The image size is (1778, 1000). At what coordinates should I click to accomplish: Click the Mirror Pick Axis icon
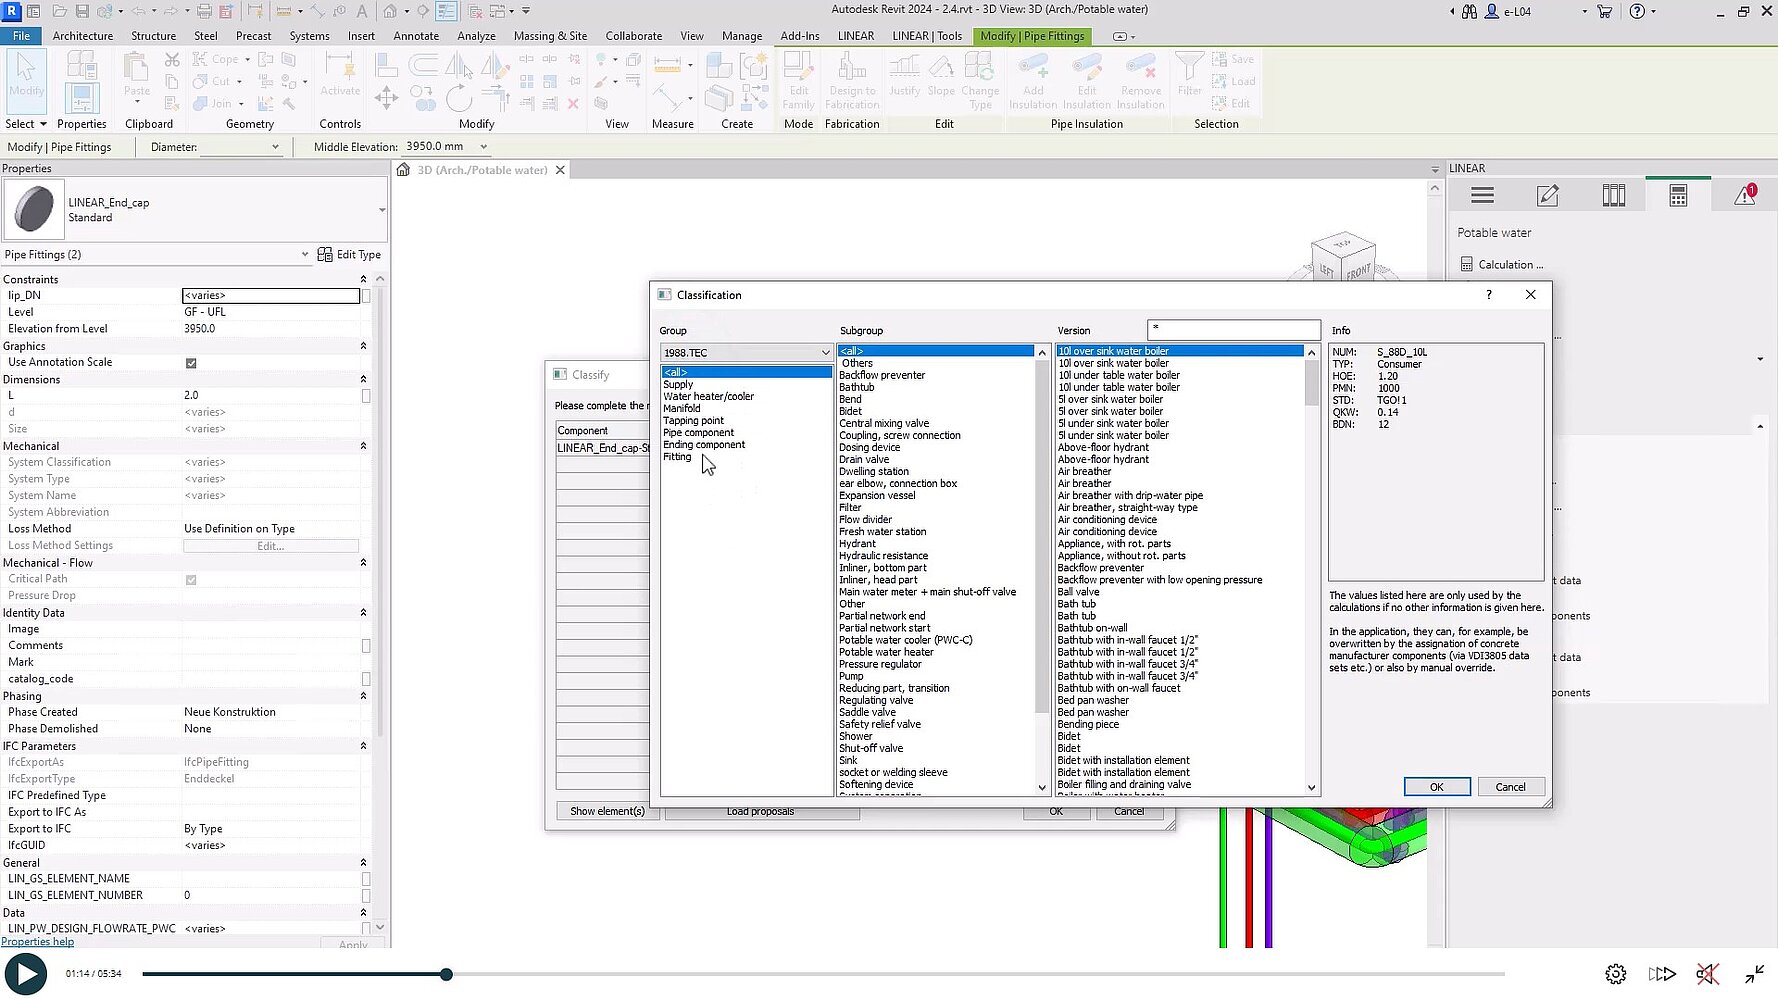459,65
